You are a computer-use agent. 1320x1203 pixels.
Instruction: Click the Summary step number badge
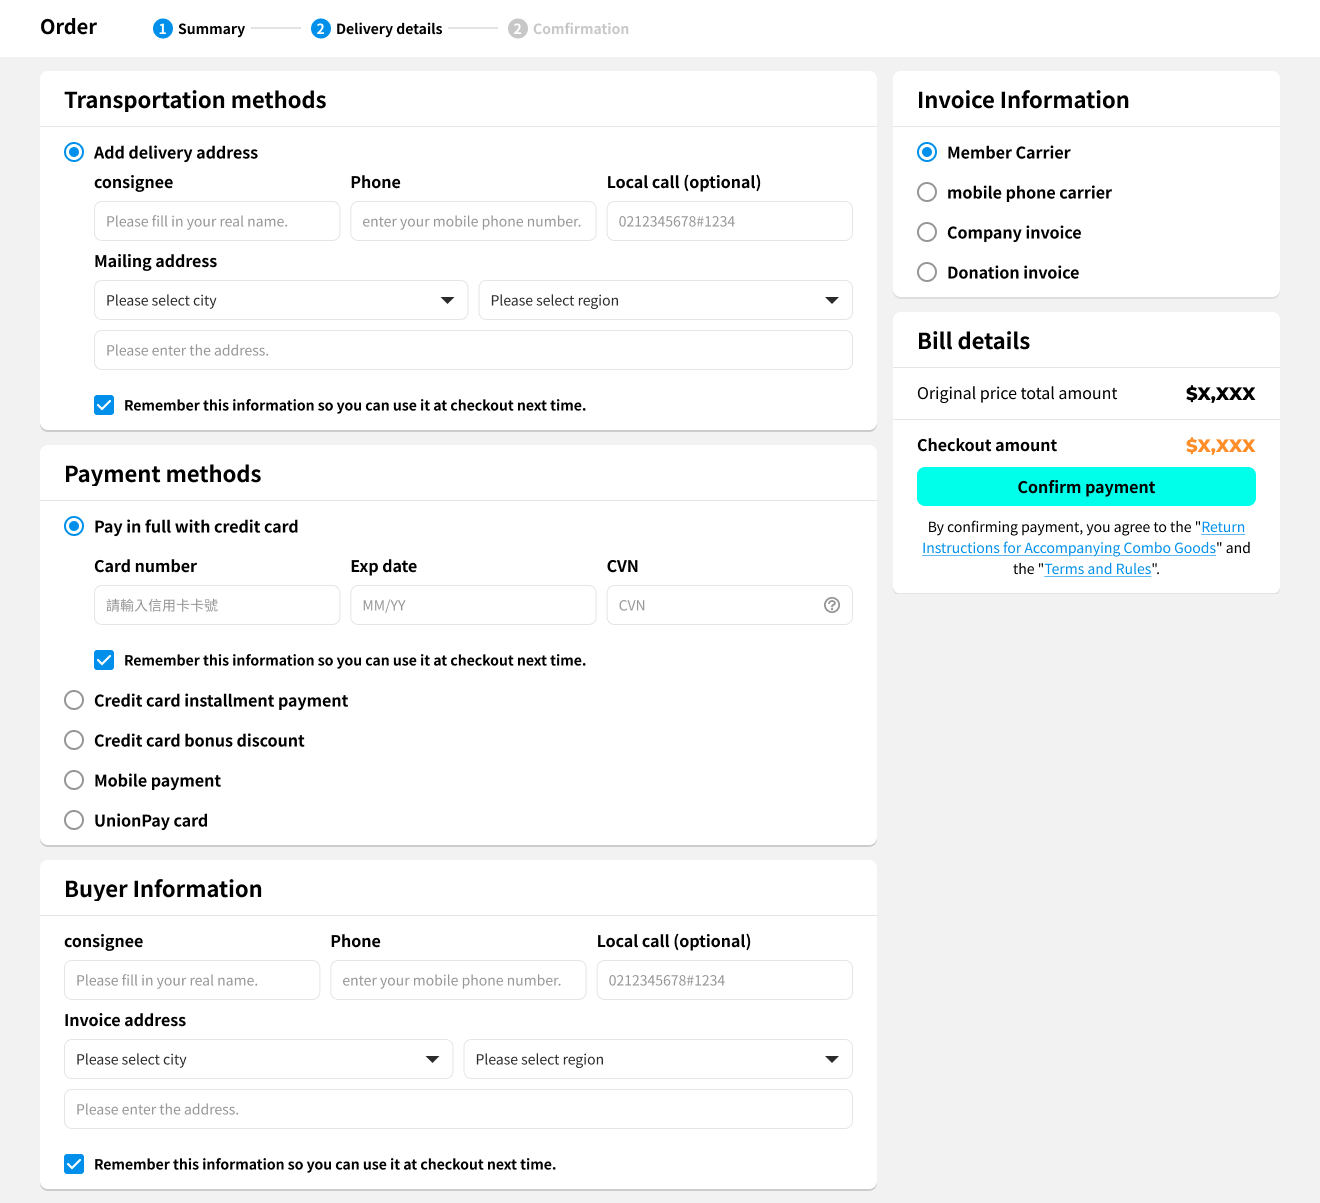pos(163,29)
